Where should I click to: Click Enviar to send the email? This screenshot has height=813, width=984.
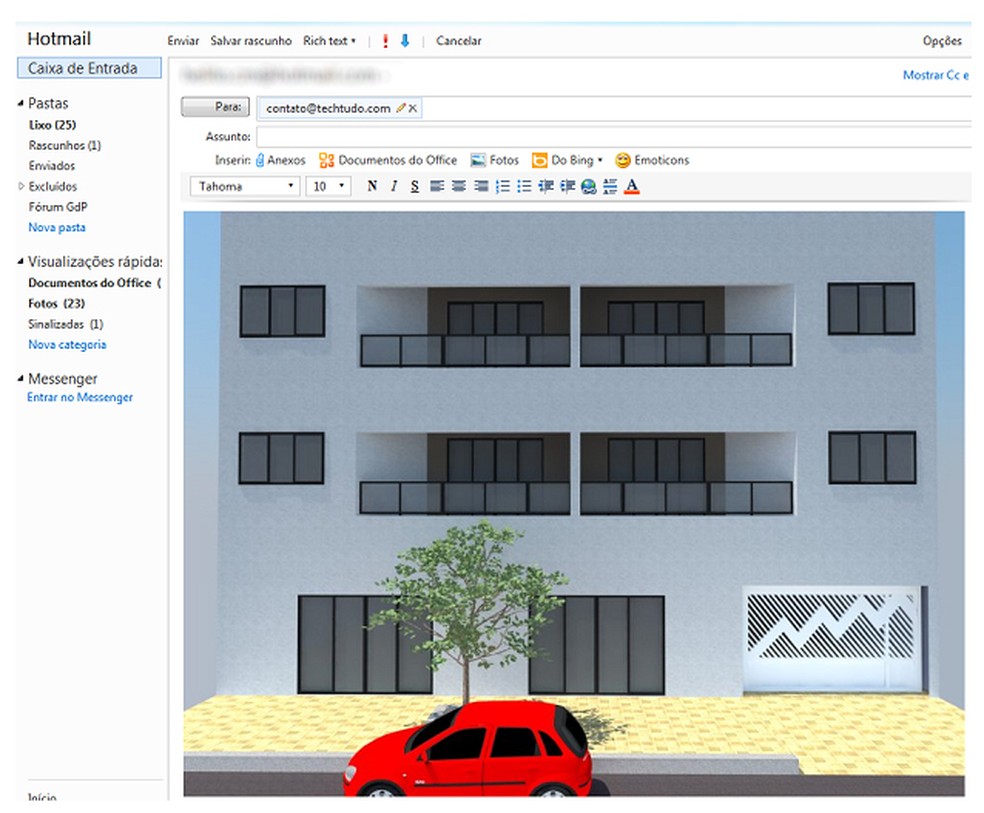[x=183, y=41]
